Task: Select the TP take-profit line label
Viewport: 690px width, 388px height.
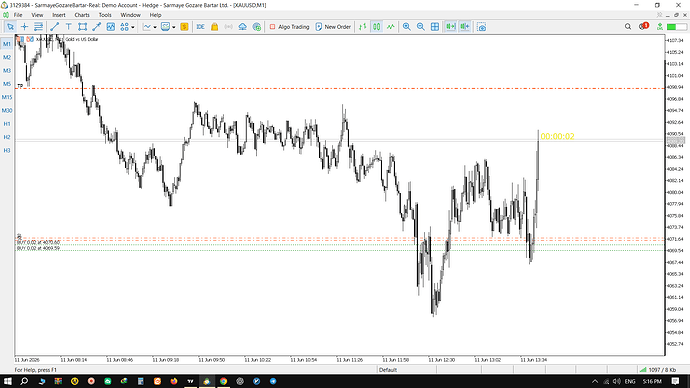Action: (20, 86)
